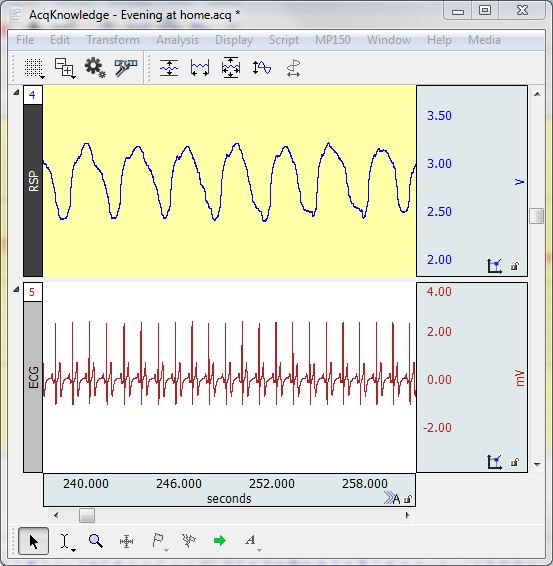553x566 pixels.
Task: Open the Transform menu
Action: tap(113, 40)
